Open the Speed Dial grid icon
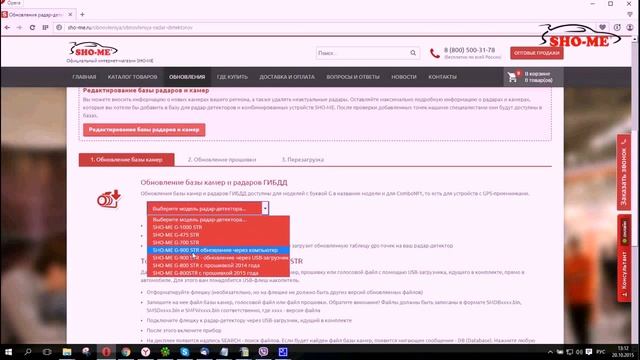Screen dimensions: 640x360 click(45, 27)
